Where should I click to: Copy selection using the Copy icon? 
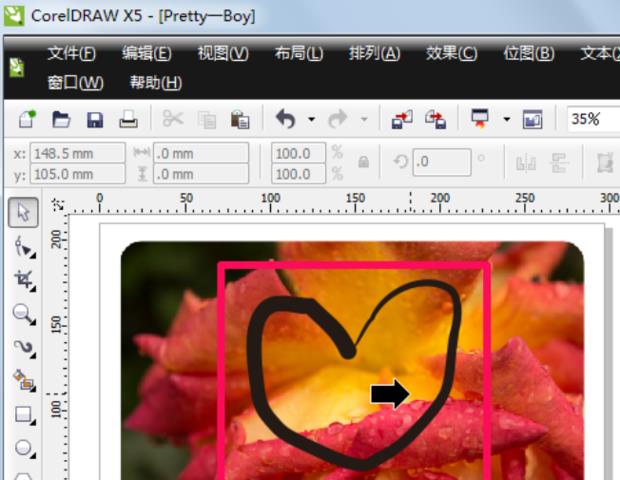207,119
